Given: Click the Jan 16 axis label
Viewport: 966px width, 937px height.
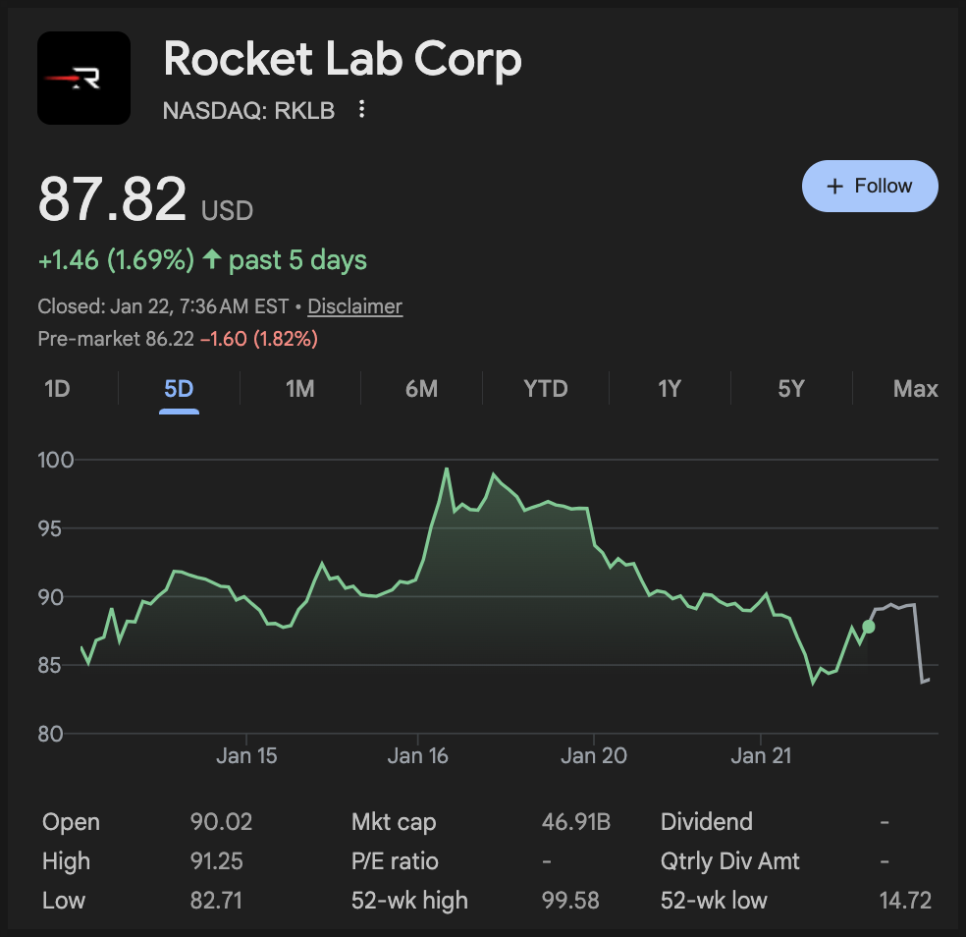Looking at the screenshot, I should 418,755.
